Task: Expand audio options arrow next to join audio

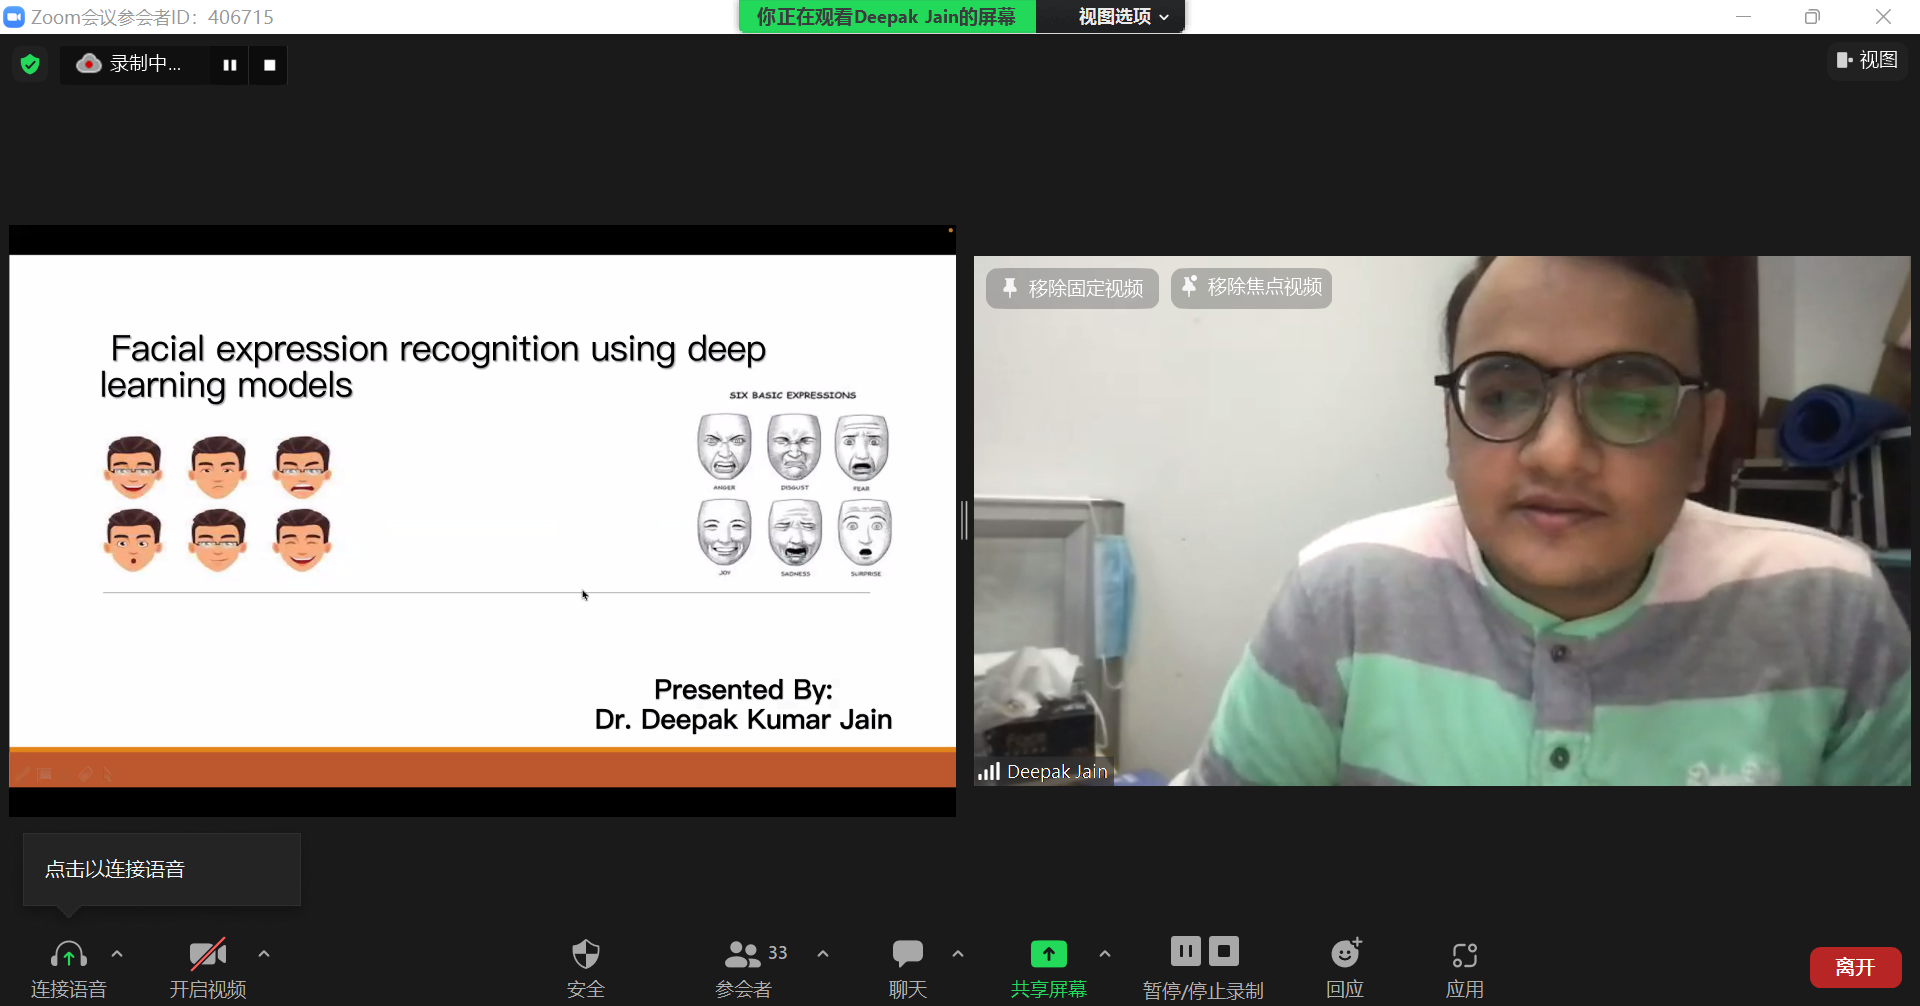Action: tap(117, 954)
